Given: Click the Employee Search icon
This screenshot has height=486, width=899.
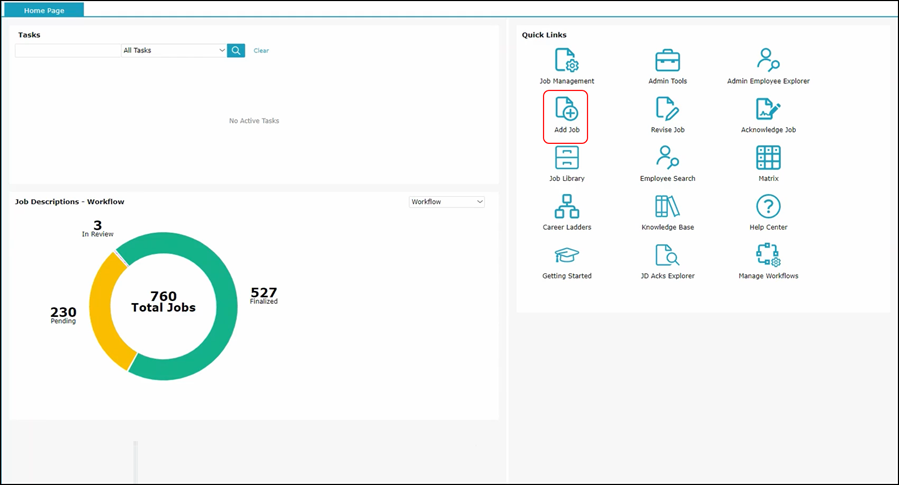Looking at the screenshot, I should [667, 158].
